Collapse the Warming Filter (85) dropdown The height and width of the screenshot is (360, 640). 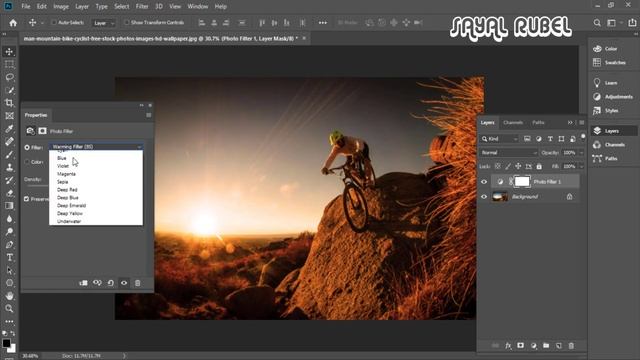(96, 147)
